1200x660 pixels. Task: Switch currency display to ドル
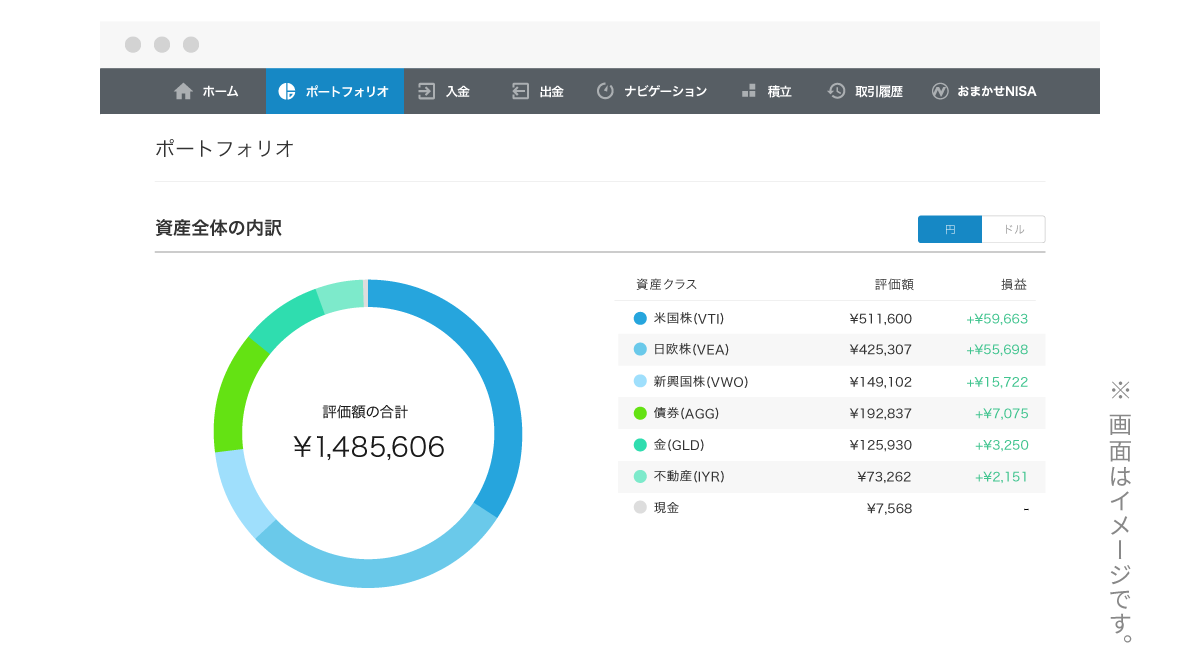pyautogui.click(x=1013, y=229)
